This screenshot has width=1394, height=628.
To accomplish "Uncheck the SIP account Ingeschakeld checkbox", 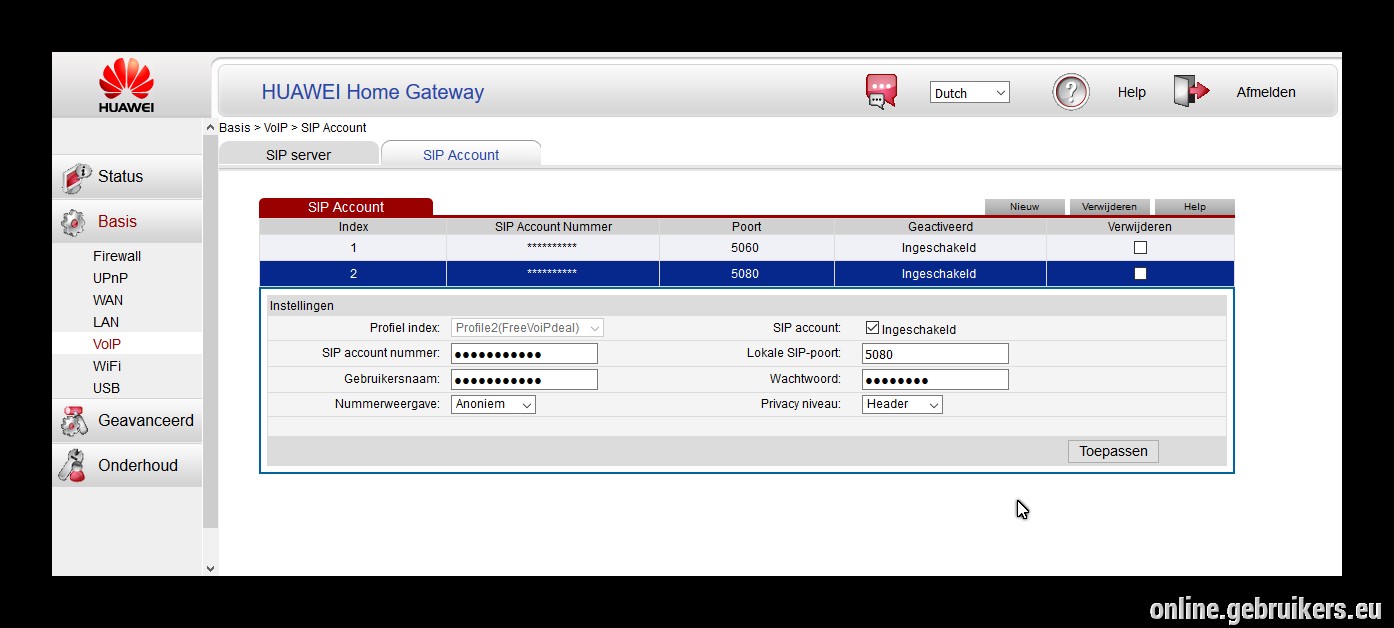I will (872, 328).
